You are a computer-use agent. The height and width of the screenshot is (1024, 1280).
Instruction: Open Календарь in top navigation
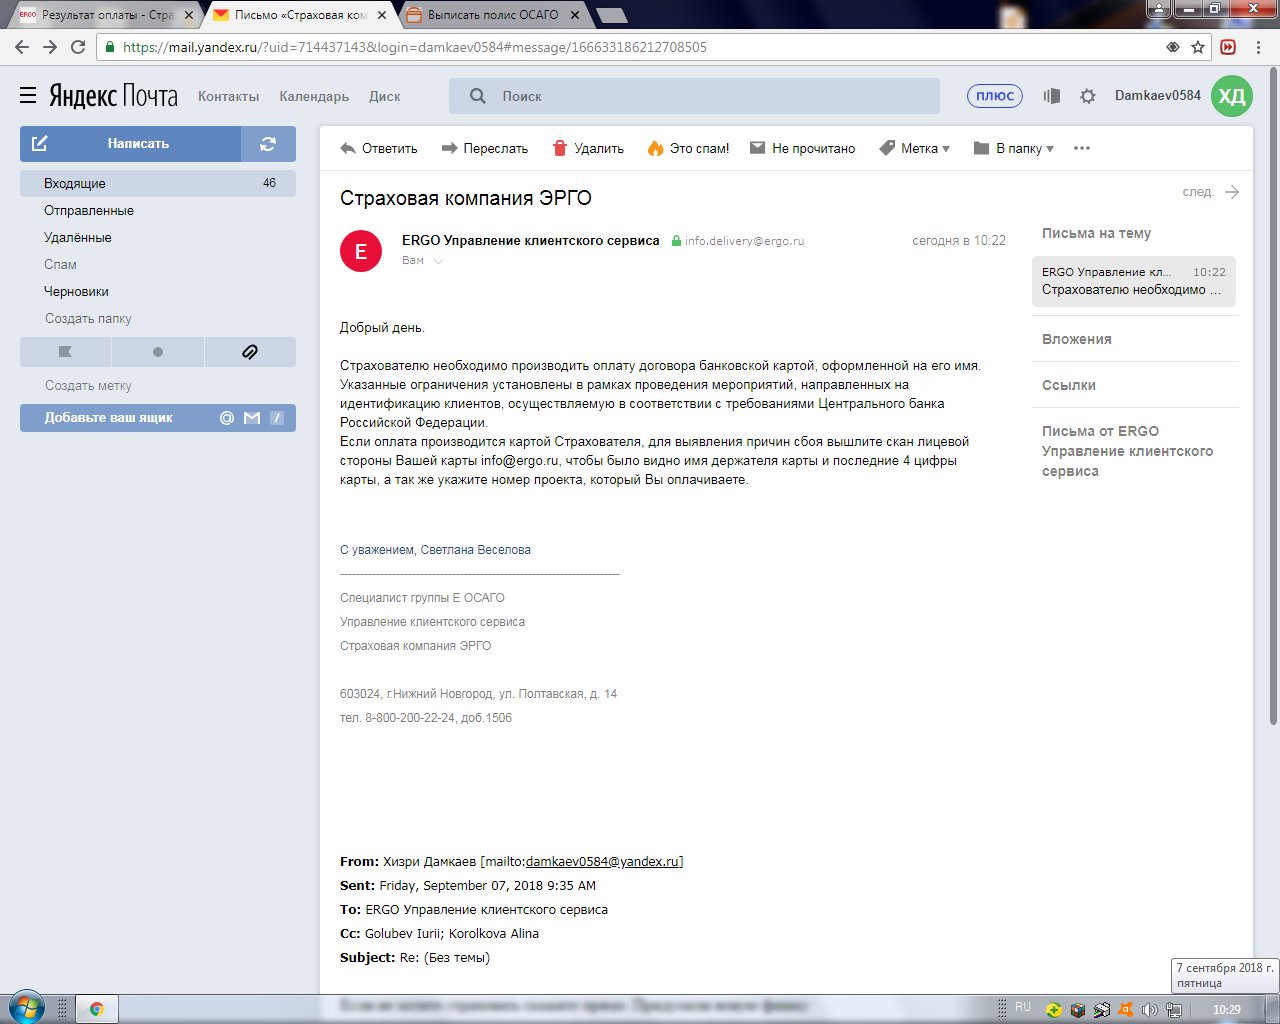pos(314,97)
